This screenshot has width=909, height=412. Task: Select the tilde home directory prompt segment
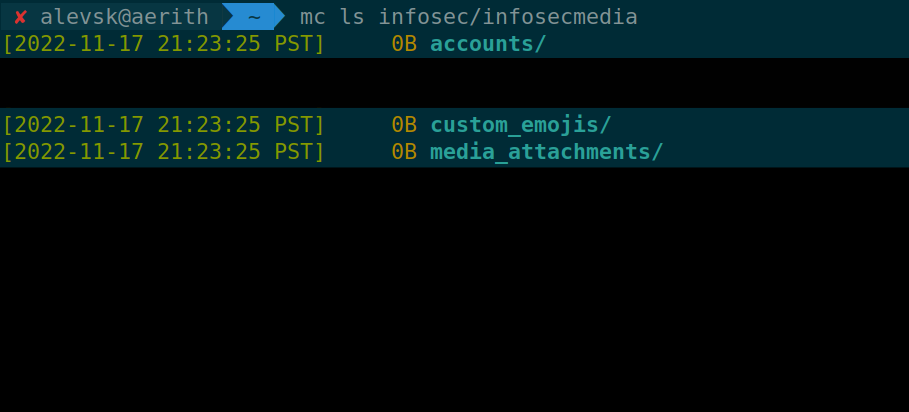tap(253, 17)
